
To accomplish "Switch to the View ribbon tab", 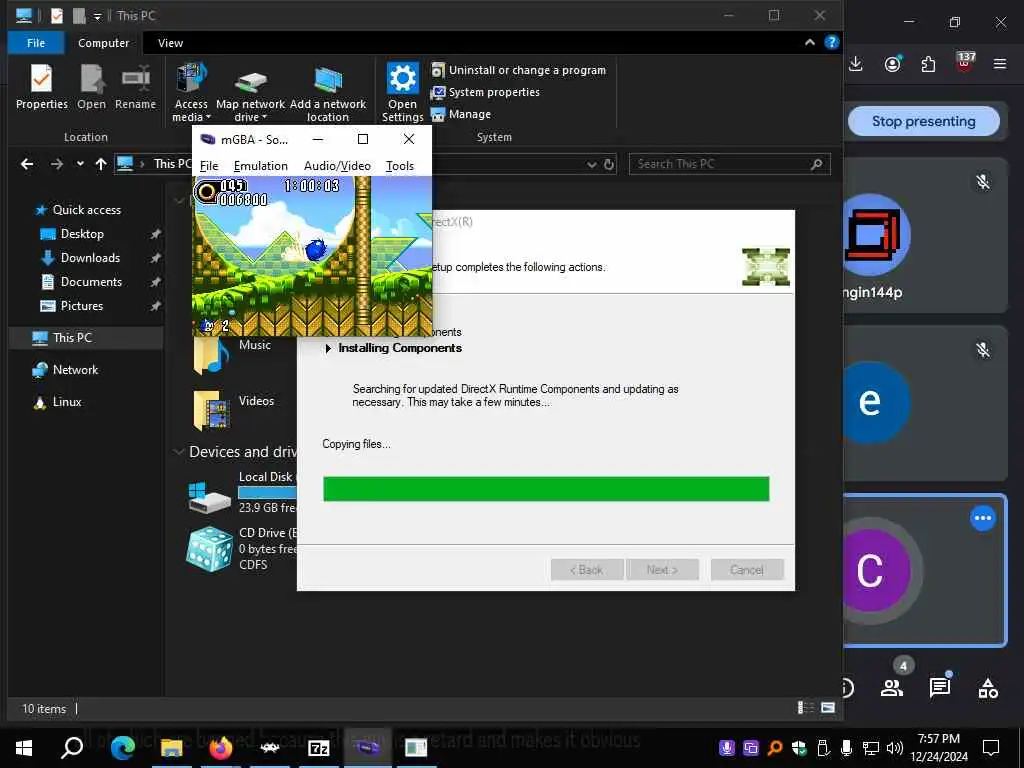I will point(170,43).
